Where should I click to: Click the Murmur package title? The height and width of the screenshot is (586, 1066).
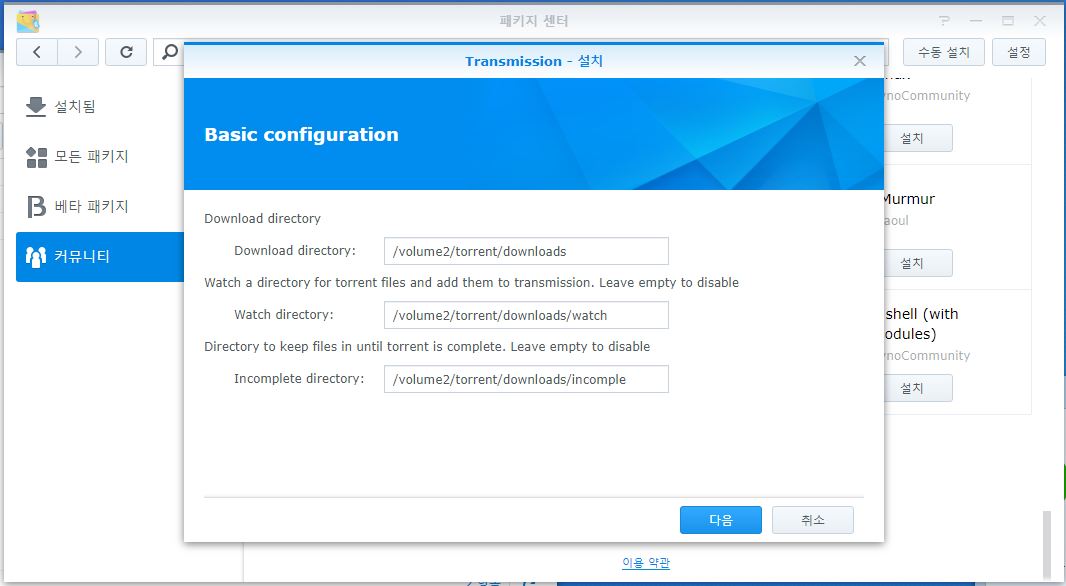pyautogui.click(x=908, y=199)
